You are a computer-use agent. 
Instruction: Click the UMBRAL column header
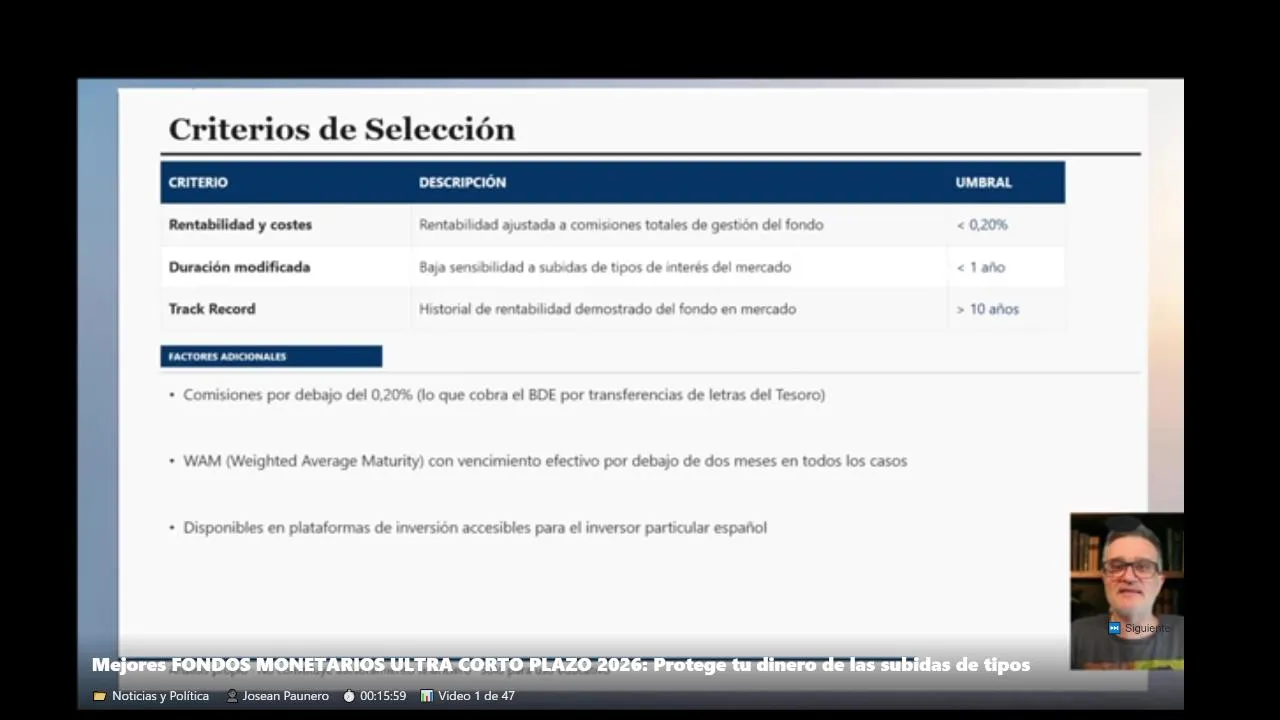click(983, 183)
